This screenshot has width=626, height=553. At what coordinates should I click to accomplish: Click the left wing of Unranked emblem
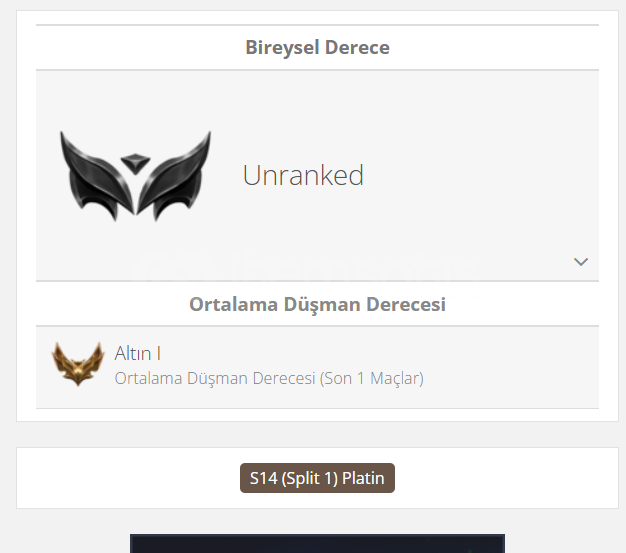96,176
